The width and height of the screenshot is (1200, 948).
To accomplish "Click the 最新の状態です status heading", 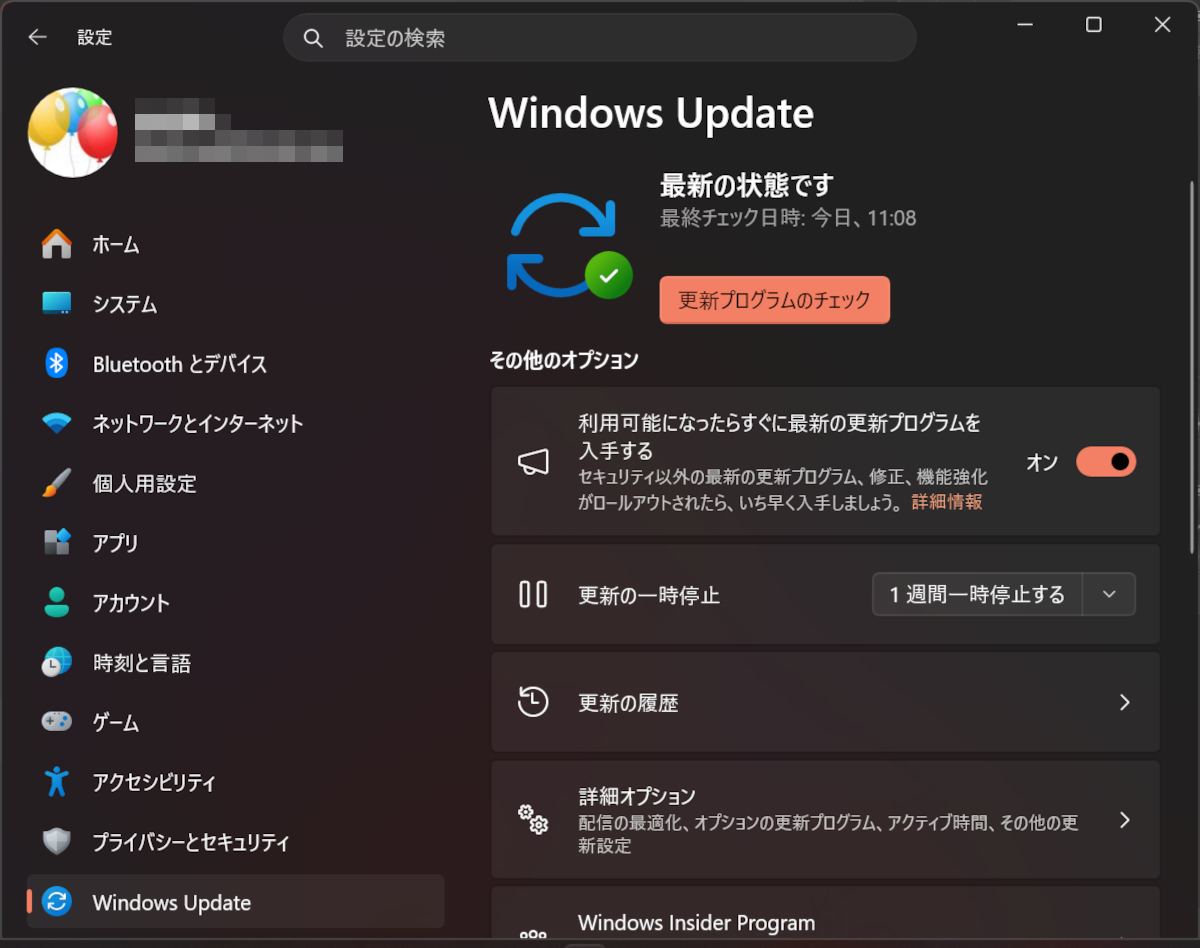I will 746,185.
